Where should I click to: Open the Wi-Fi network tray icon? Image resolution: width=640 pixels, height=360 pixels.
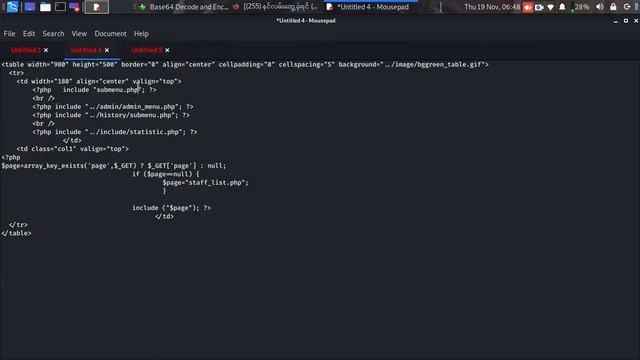pos(551,7)
